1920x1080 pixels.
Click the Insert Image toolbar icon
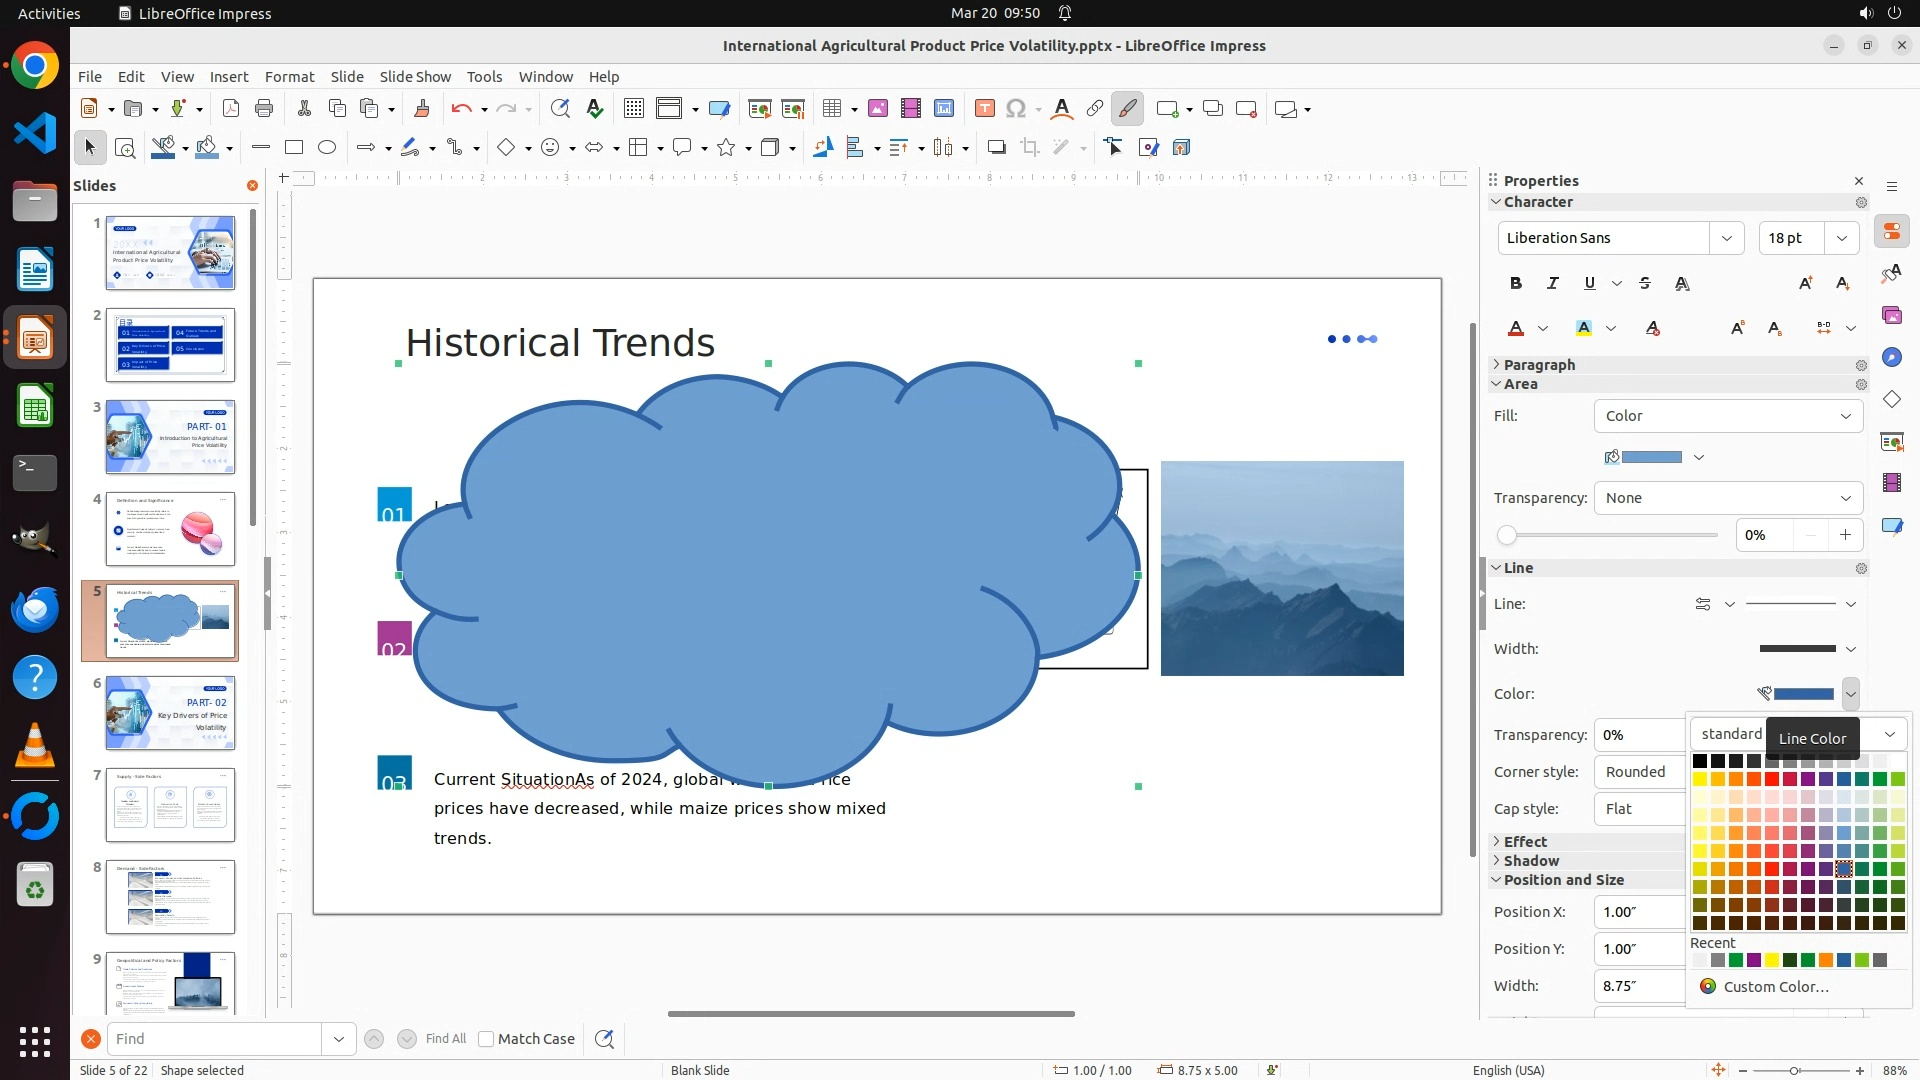(x=877, y=109)
